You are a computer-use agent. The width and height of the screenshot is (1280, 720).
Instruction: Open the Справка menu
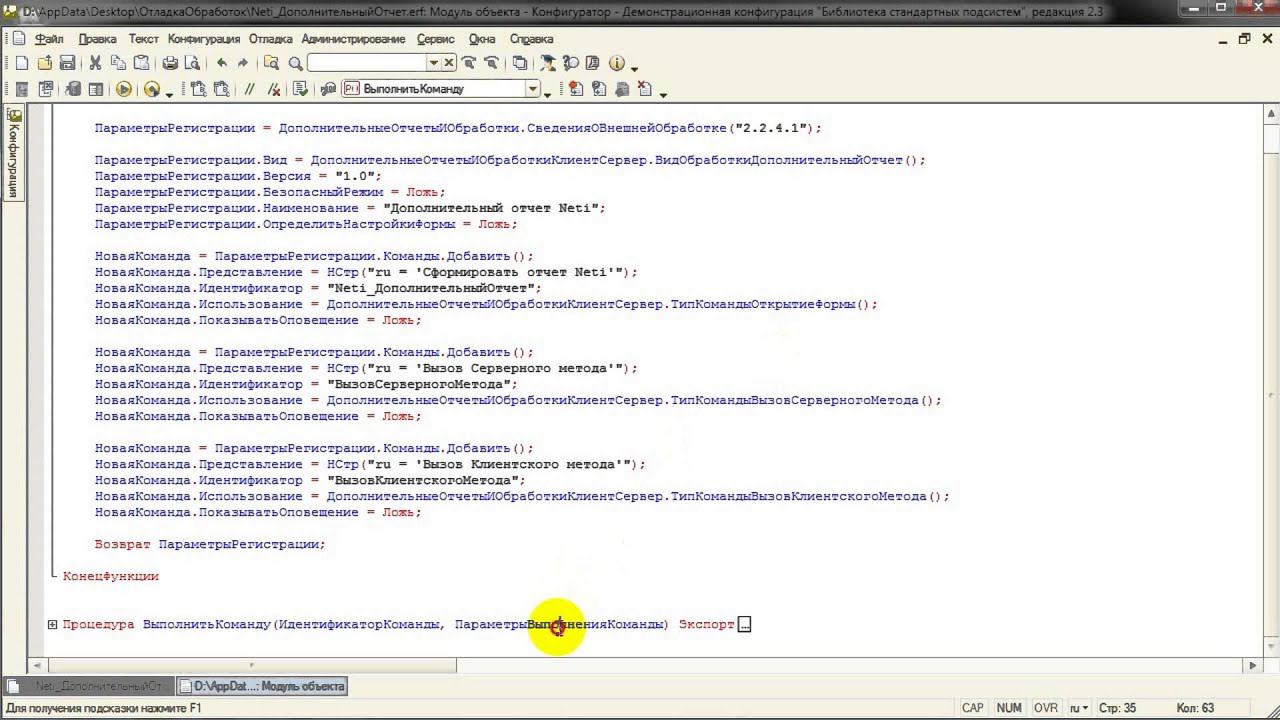532,39
